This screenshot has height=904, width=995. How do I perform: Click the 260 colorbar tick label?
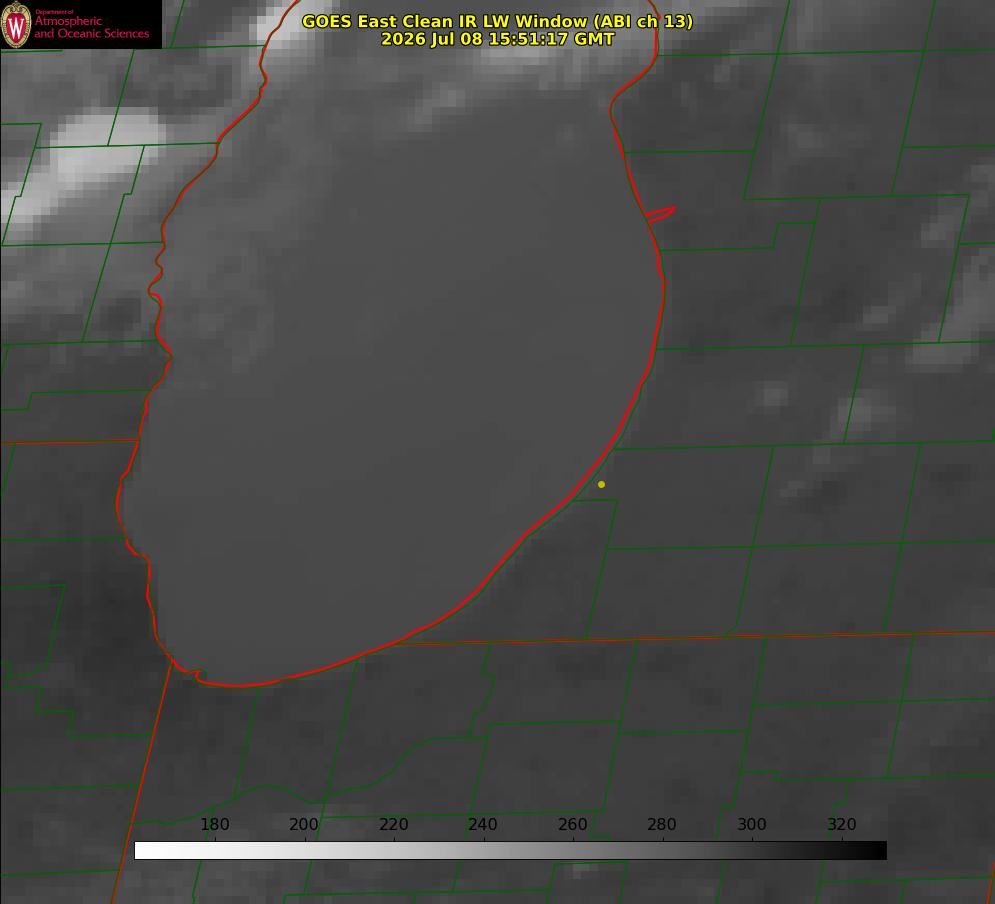pyautogui.click(x=572, y=824)
